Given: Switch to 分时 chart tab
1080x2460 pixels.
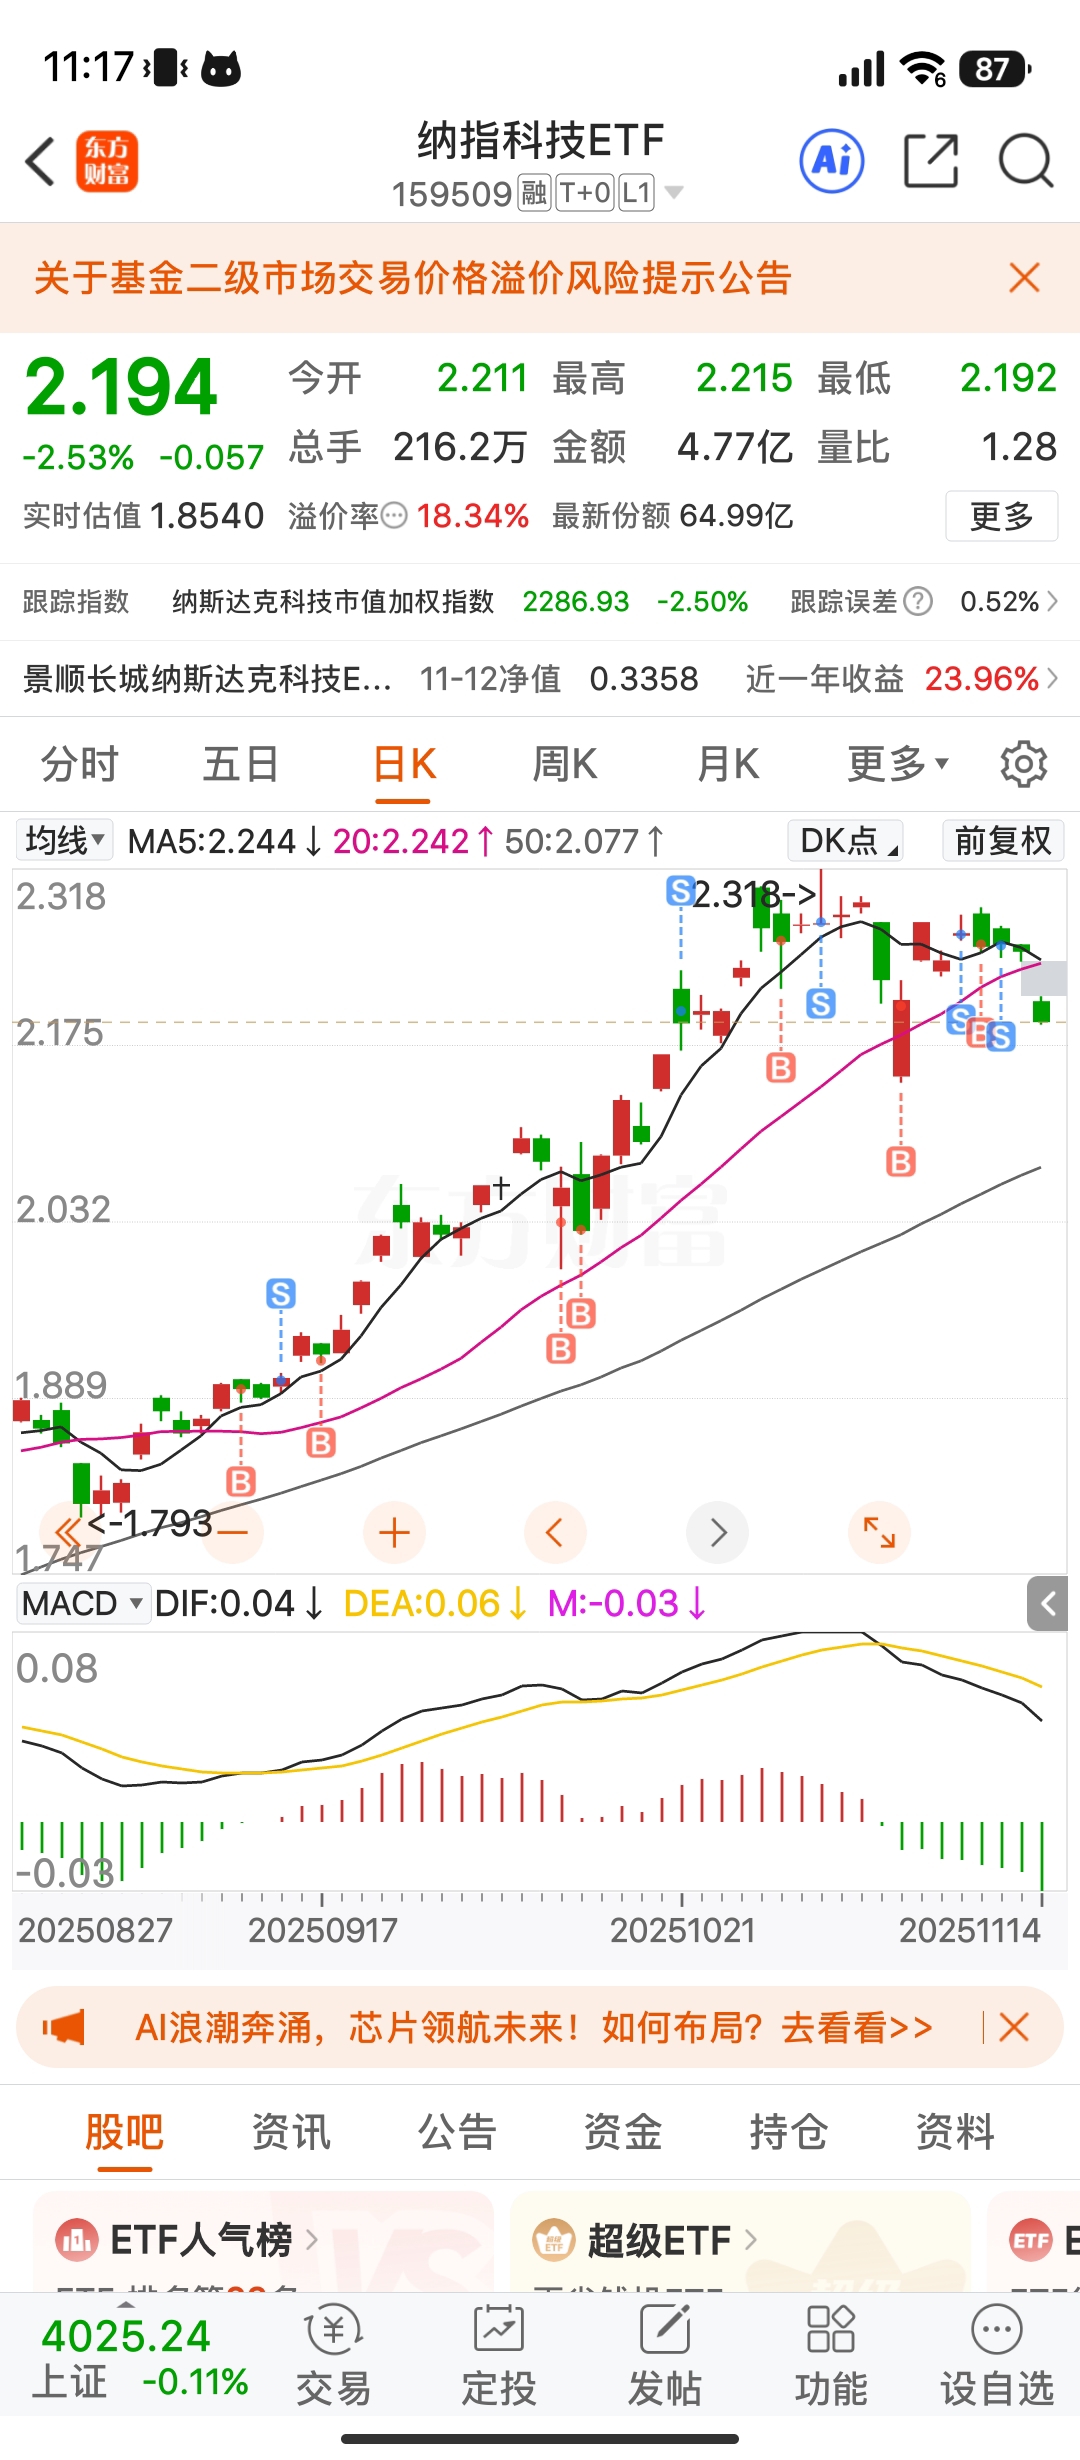Looking at the screenshot, I should tap(79, 765).
